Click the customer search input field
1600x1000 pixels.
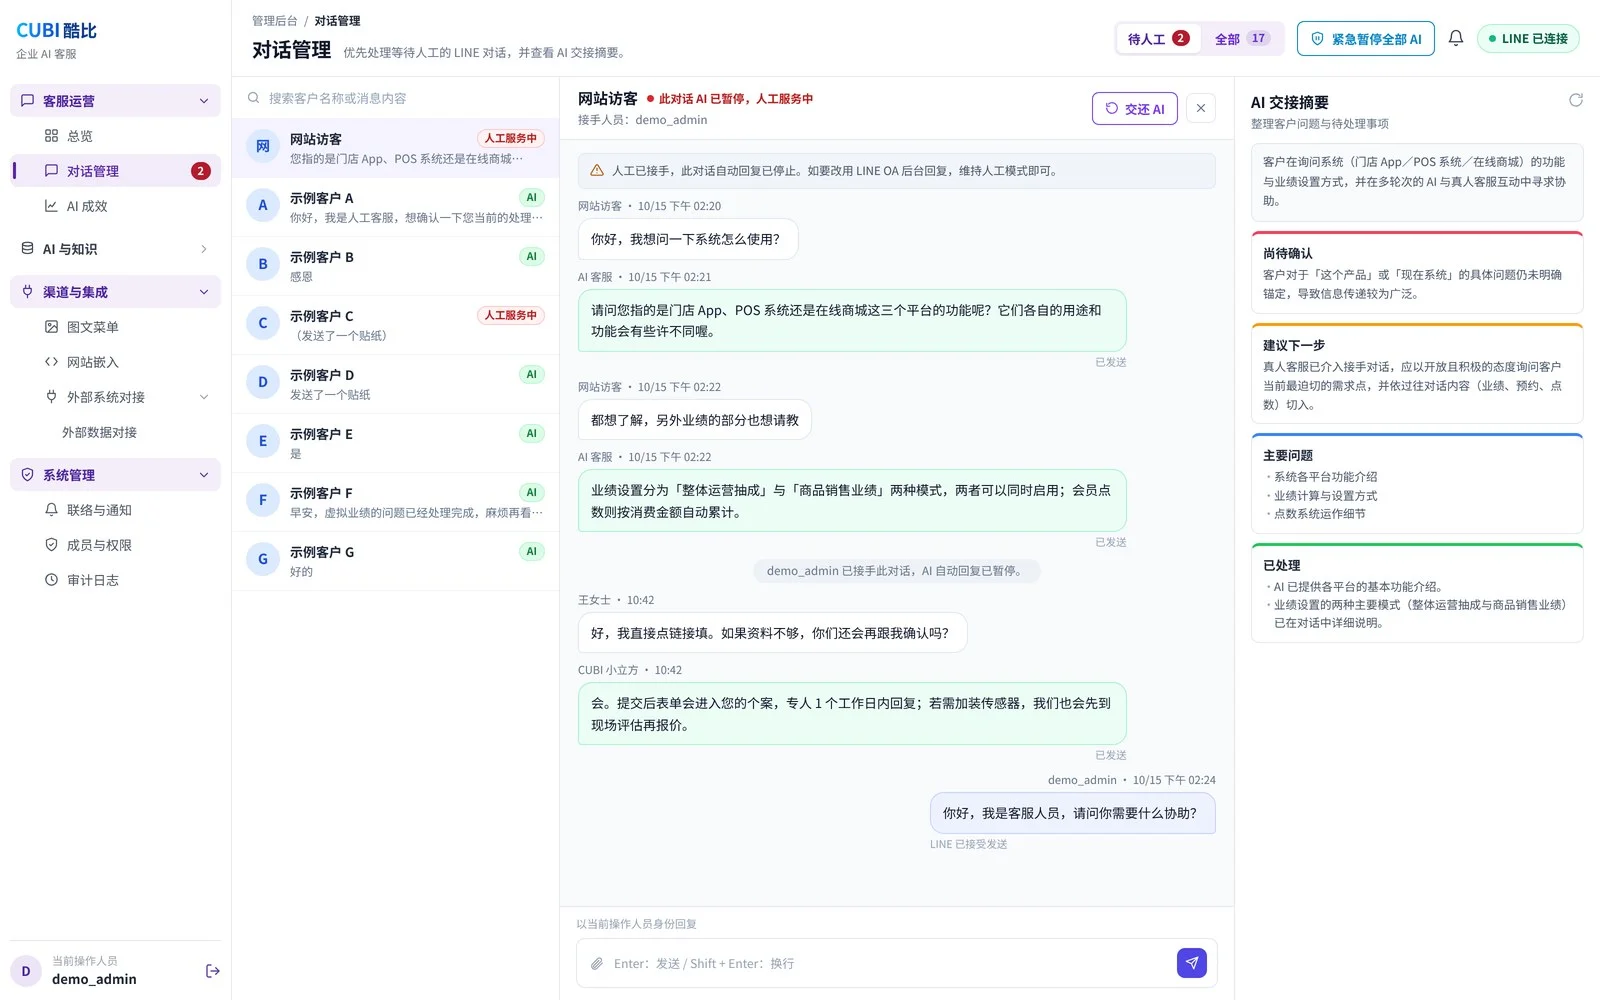[x=395, y=98]
